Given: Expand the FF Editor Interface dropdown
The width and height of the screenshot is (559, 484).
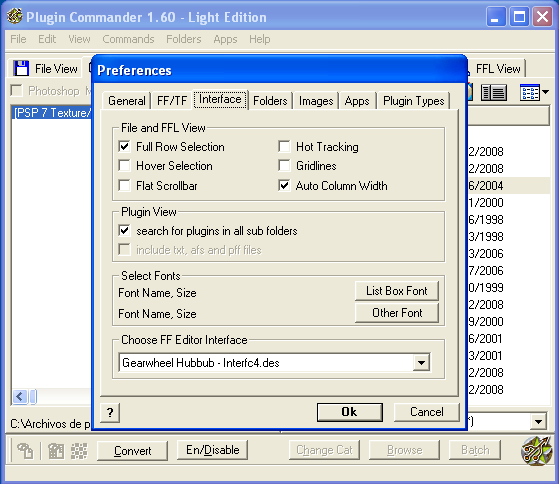Looking at the screenshot, I should click(421, 363).
